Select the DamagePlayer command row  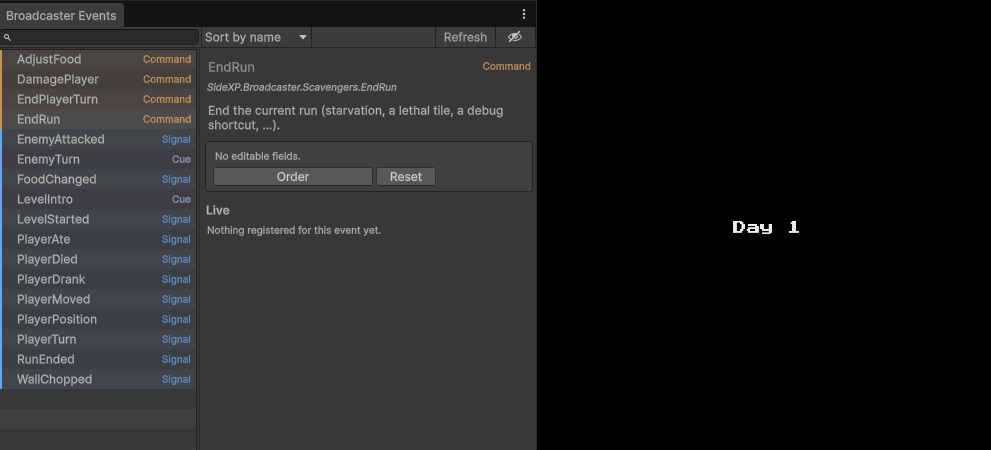coord(98,79)
